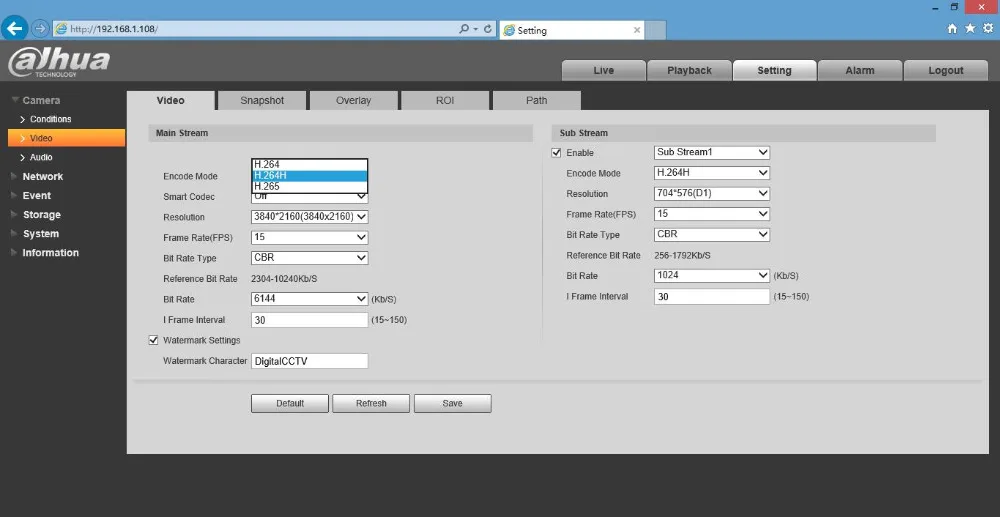Click the Logout button
This screenshot has height=517, width=1000.
(946, 70)
